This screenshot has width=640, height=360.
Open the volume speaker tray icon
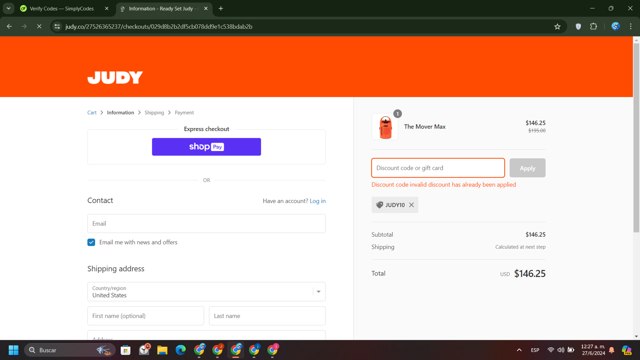click(561, 350)
